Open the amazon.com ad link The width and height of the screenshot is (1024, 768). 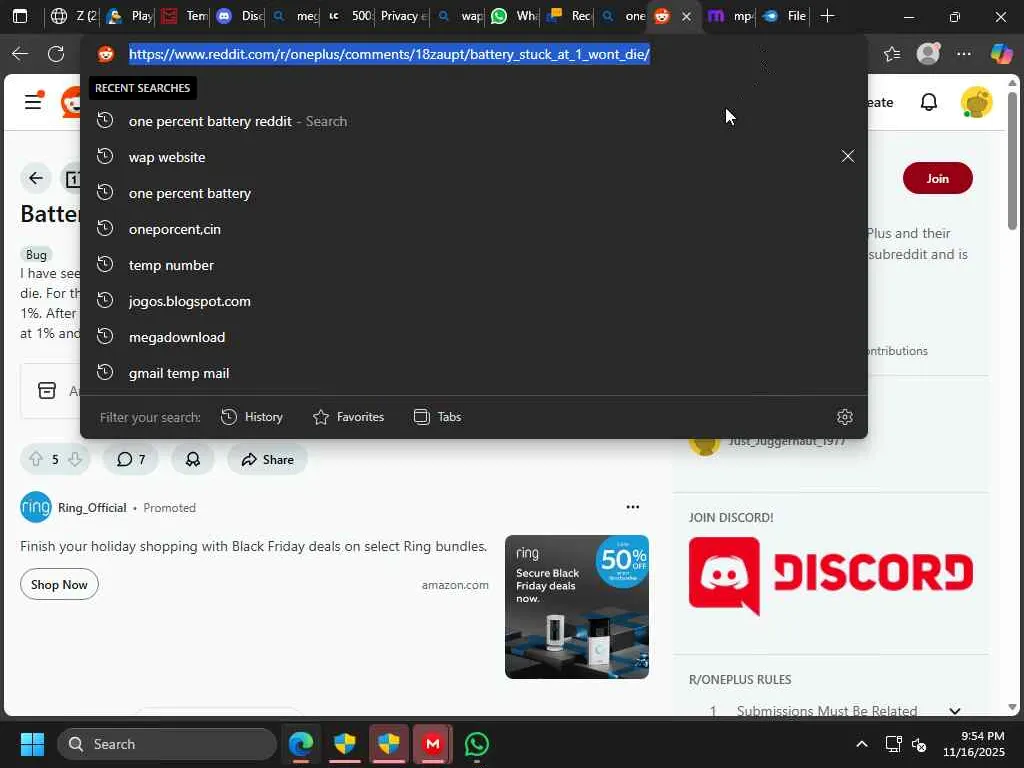coord(455,585)
